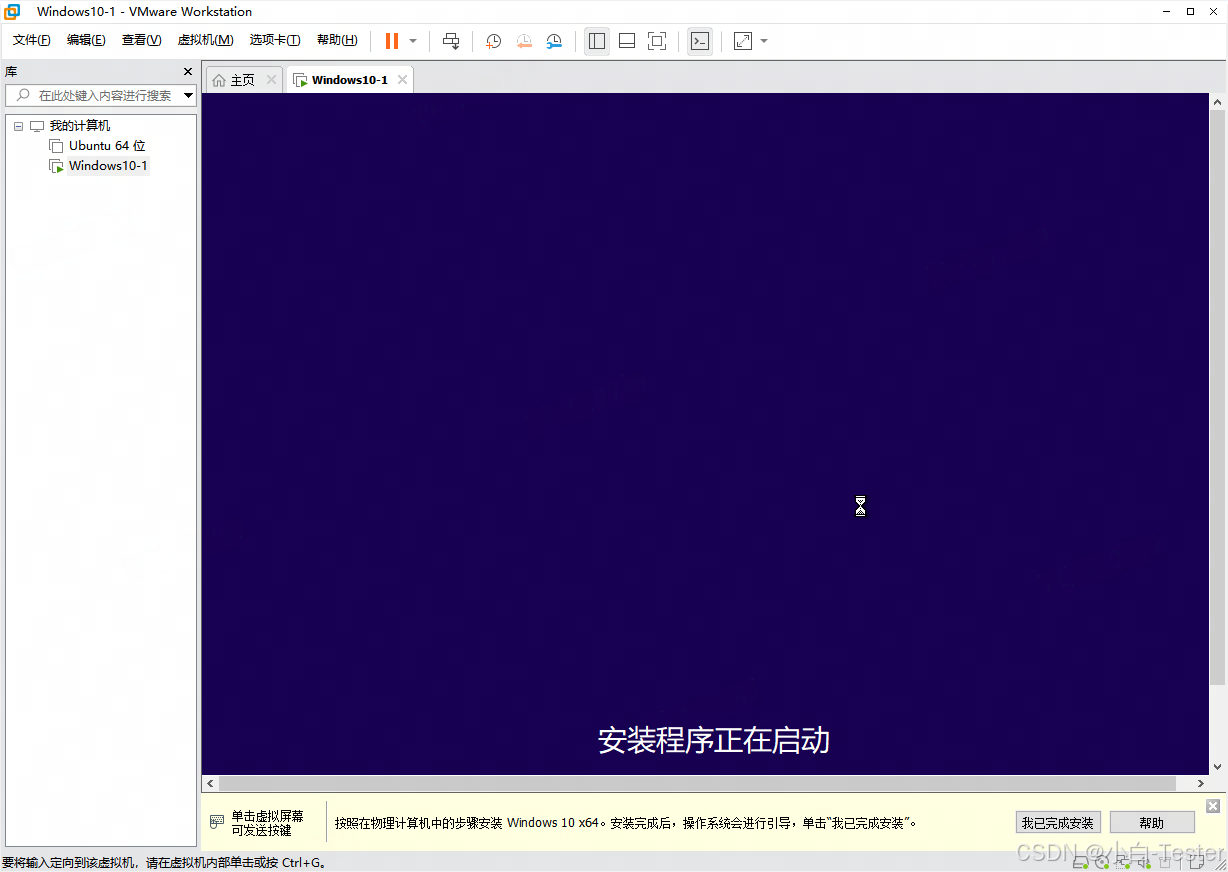This screenshot has width=1228, height=872.
Task: Click the orange Pause virtual machine button
Action: (392, 41)
